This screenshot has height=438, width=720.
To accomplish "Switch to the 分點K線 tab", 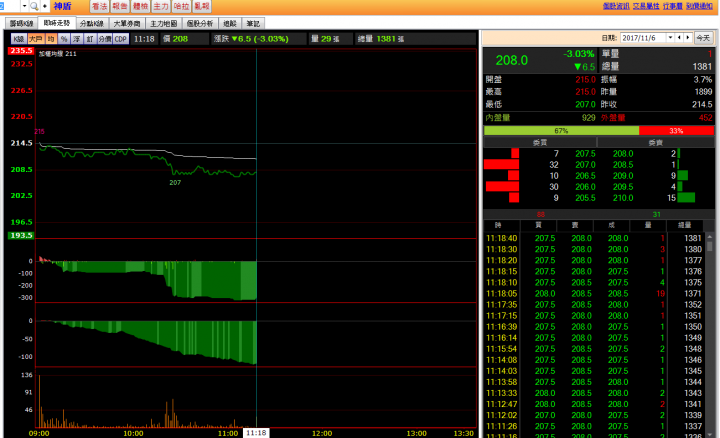I will [92, 23].
